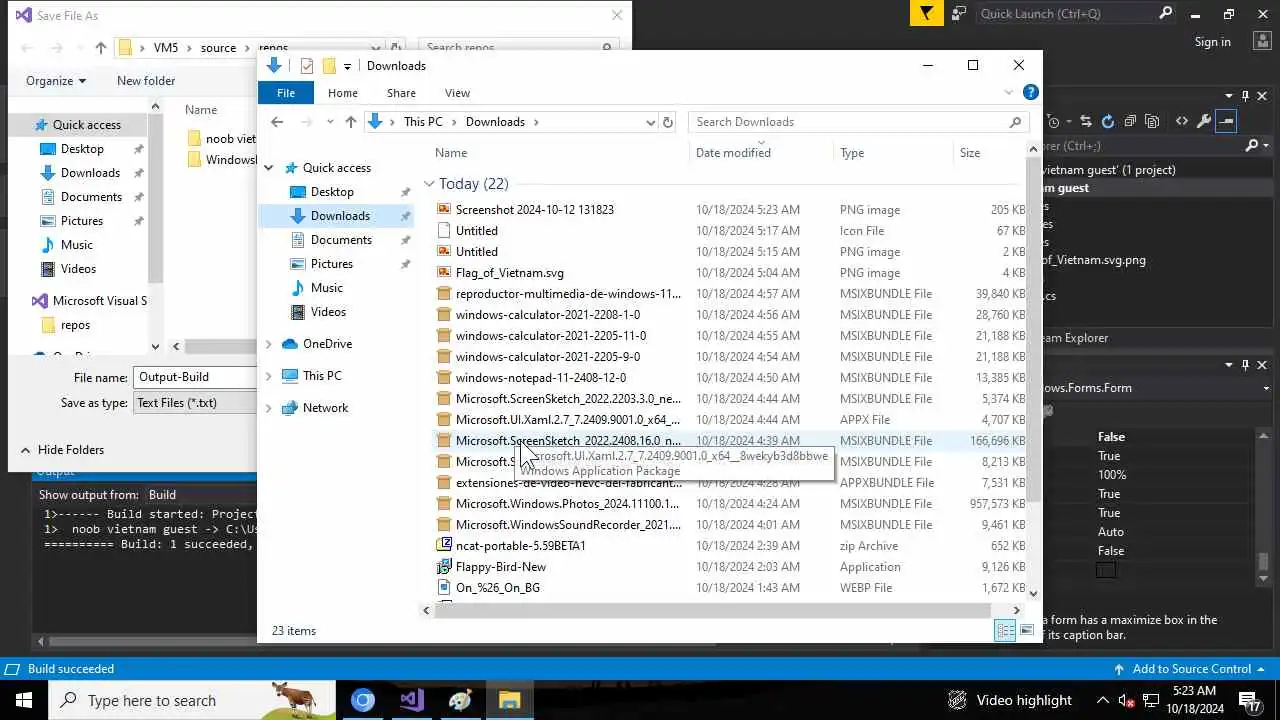The image size is (1280, 720).
Task: Expand the Downloads window ribbon chevron
Action: [x=1008, y=93]
